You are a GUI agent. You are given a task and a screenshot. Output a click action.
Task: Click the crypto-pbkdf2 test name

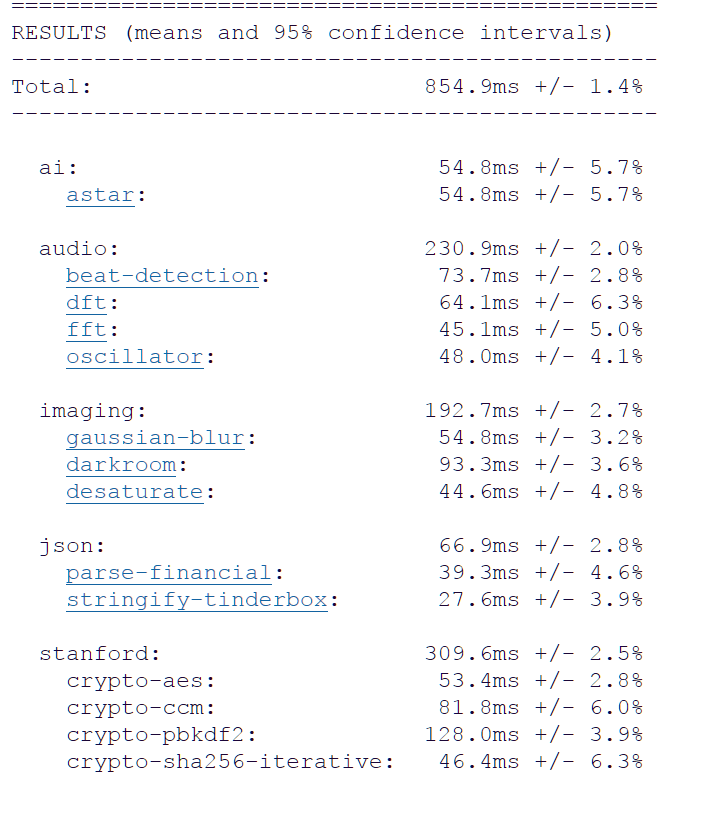[x=158, y=735]
